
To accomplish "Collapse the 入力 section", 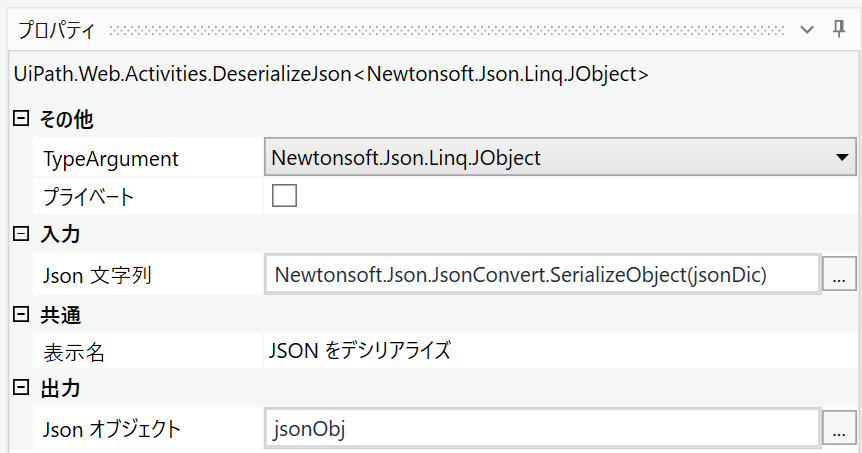I will 20,235.
